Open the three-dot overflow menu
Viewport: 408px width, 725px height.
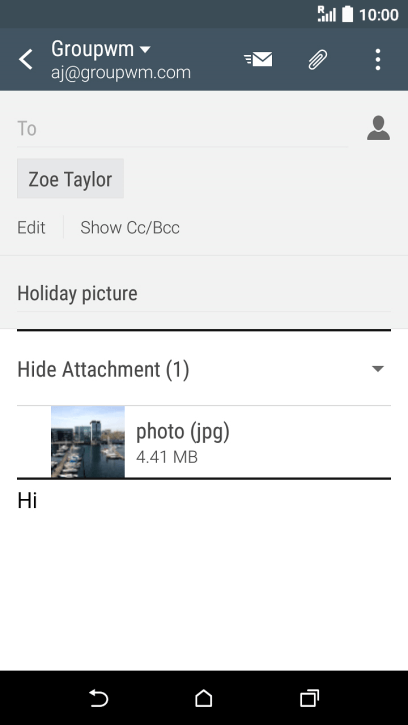378,60
